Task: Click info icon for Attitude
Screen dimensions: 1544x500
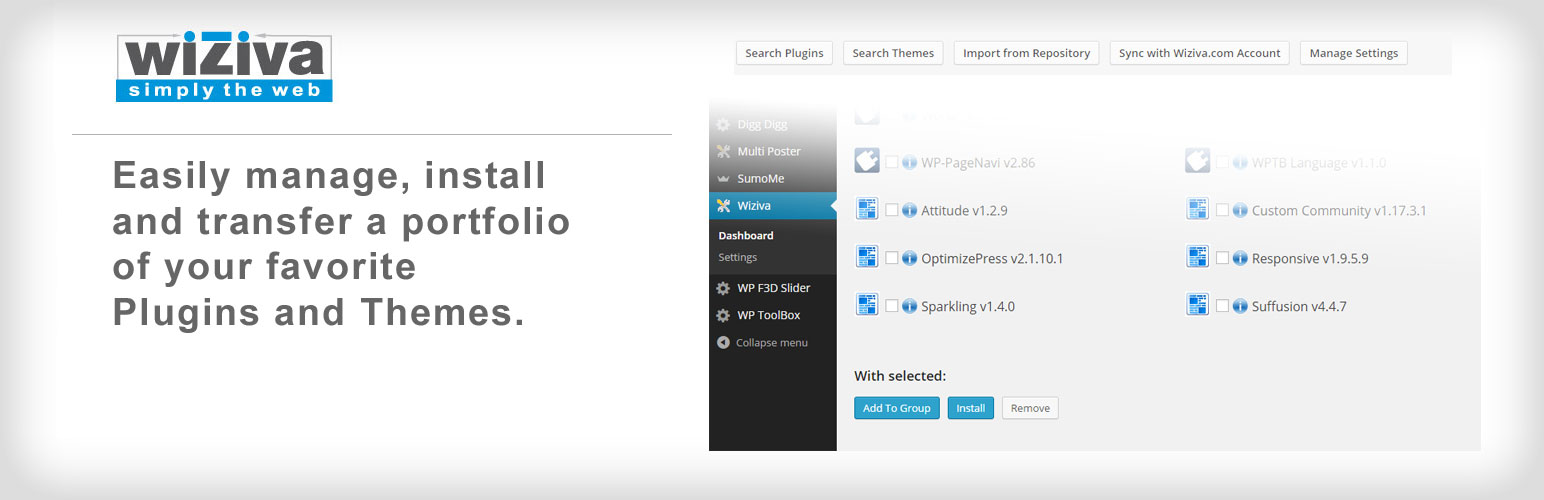Action: tap(909, 210)
